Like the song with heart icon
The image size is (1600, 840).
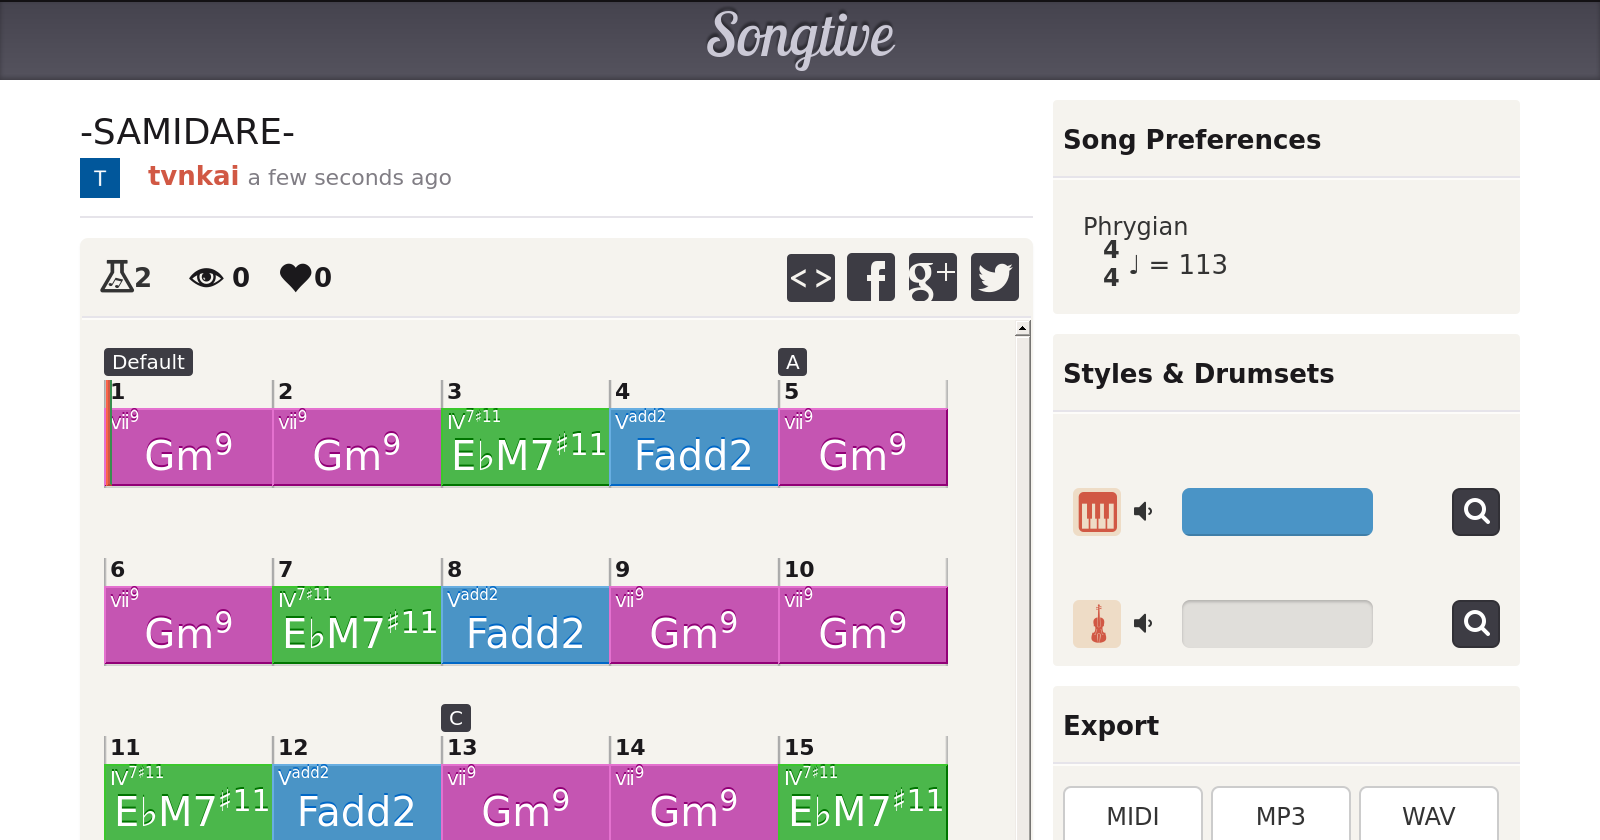[x=295, y=277]
